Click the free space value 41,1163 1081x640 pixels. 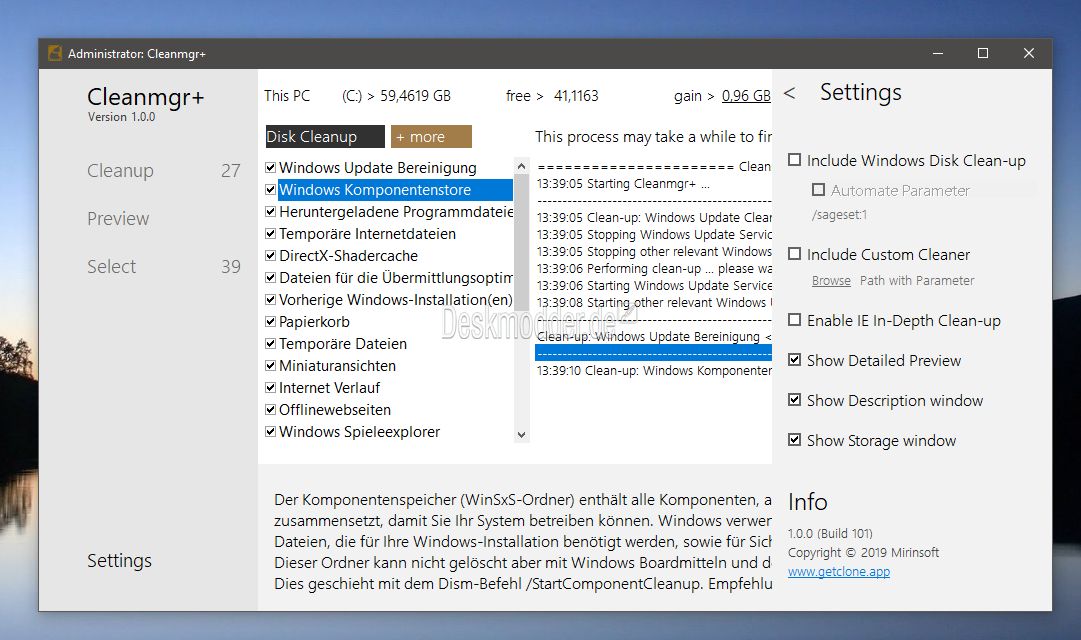coord(576,96)
